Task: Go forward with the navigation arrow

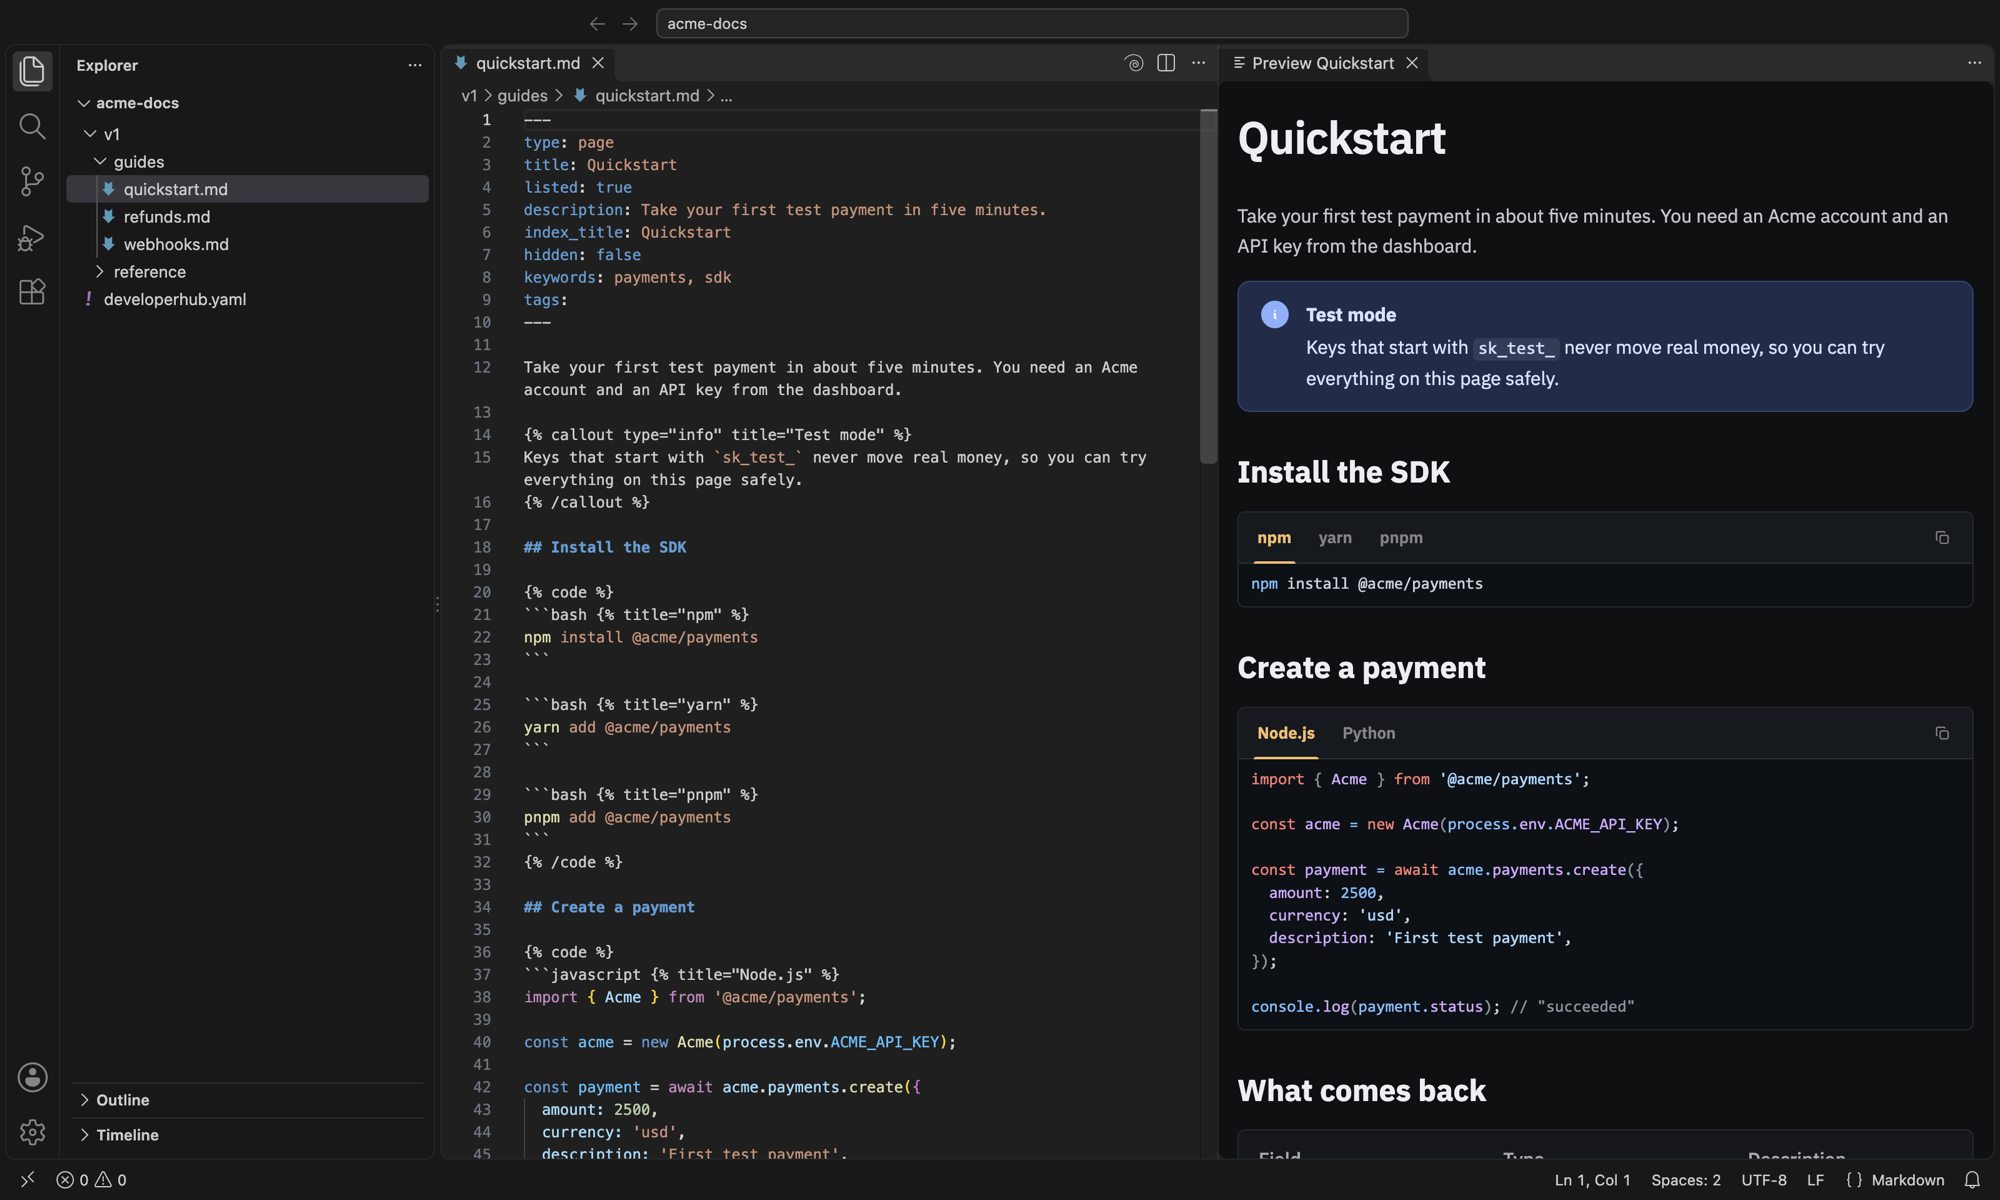Action: 630,23
